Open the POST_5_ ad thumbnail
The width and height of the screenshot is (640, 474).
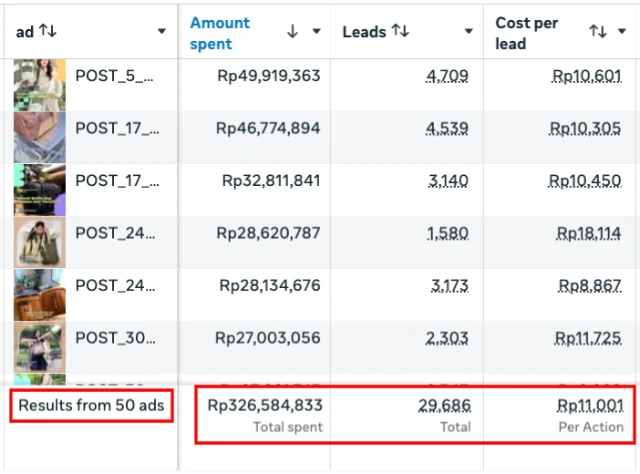(39, 84)
